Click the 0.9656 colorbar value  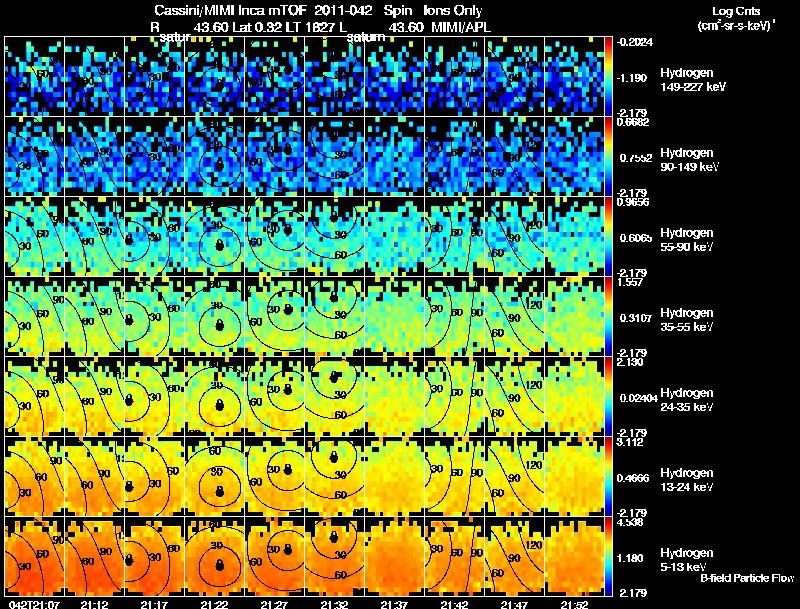[x=633, y=202]
